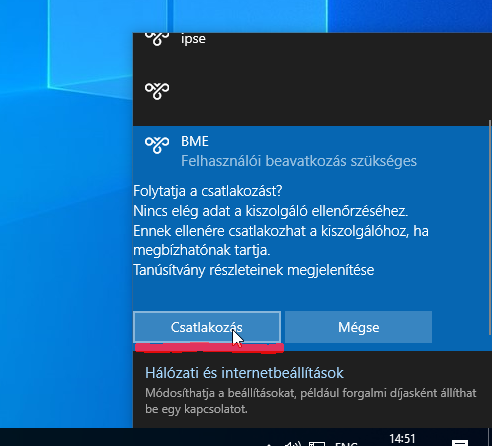Open Hálózati és internetbeállítások
This screenshot has width=492, height=446.
pyautogui.click(x=244, y=373)
